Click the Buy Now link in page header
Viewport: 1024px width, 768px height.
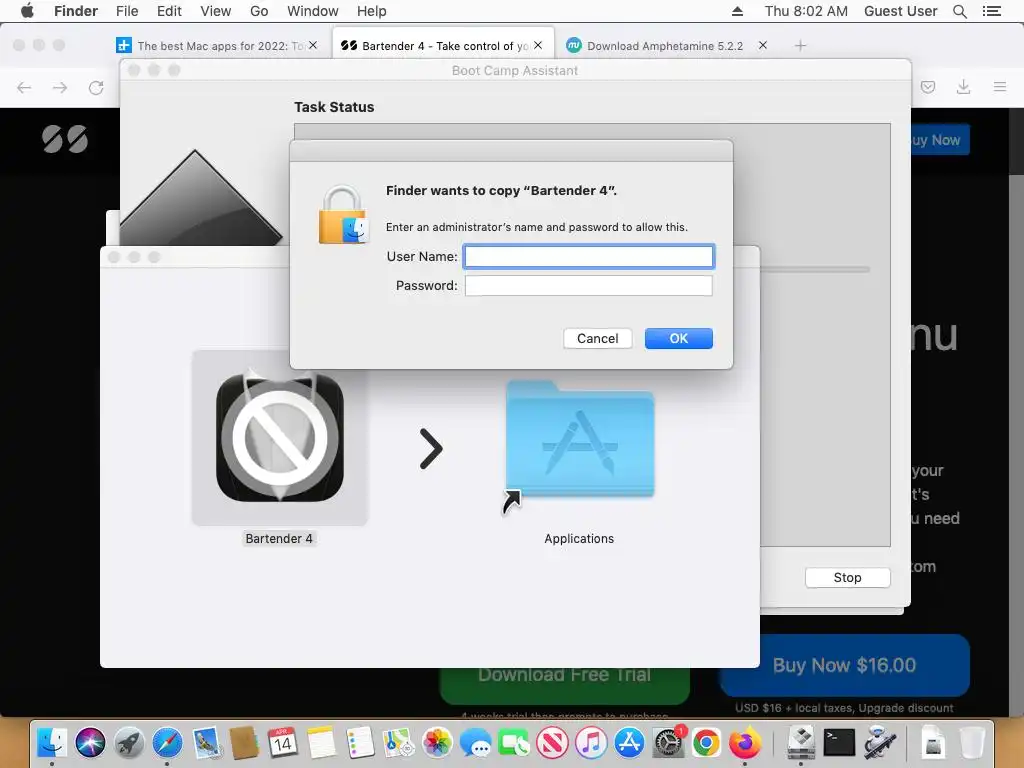pyautogui.click(x=939, y=140)
